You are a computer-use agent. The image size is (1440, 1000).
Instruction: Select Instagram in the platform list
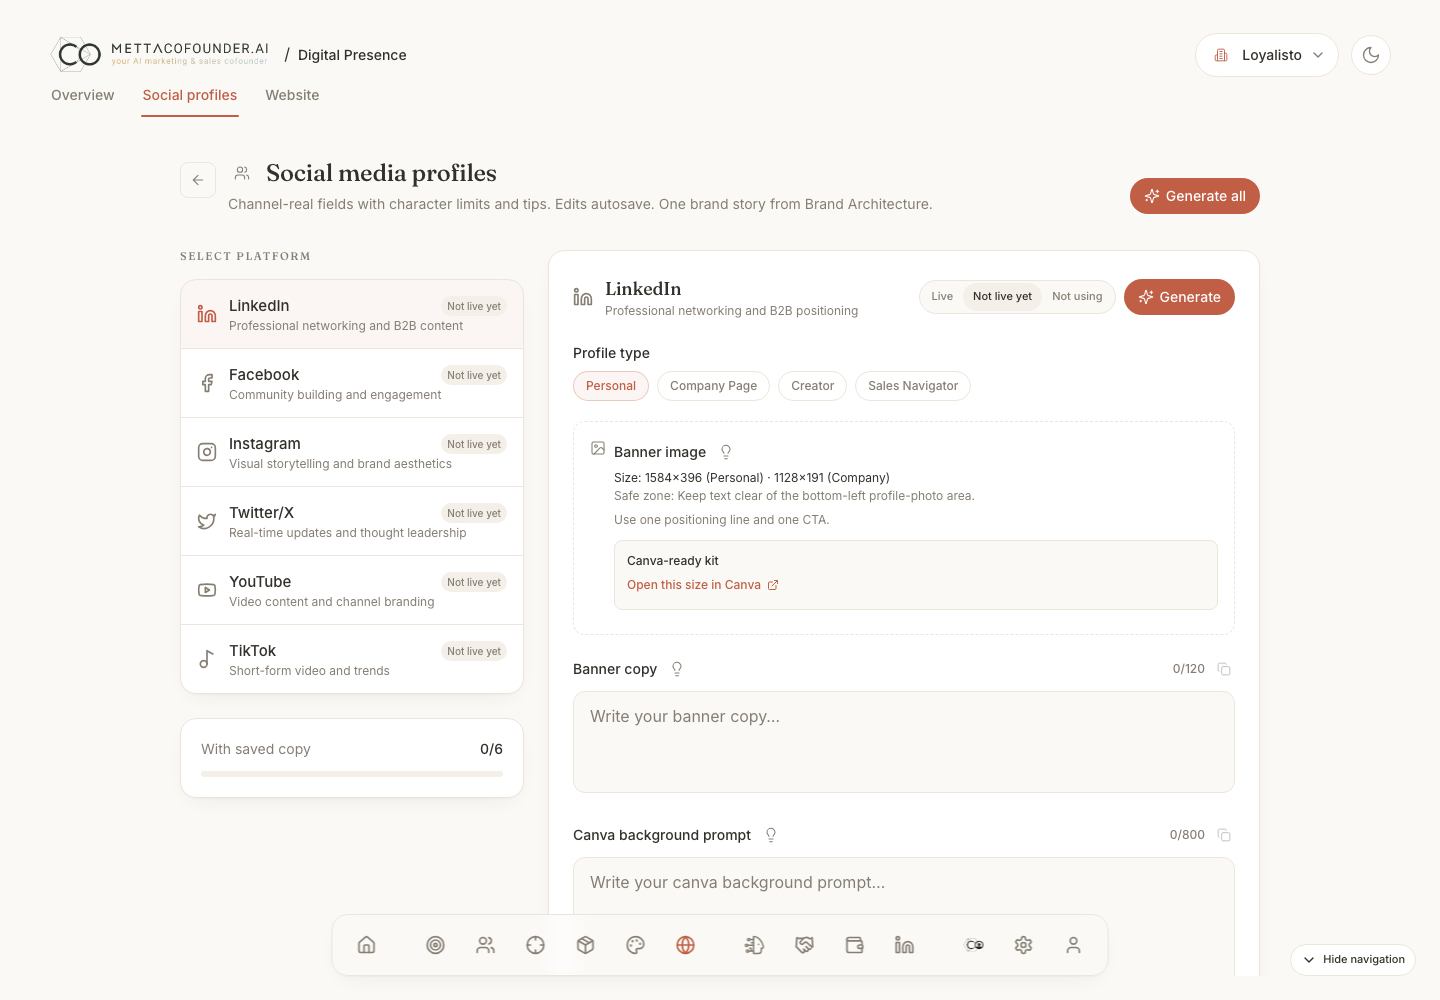pyautogui.click(x=352, y=452)
